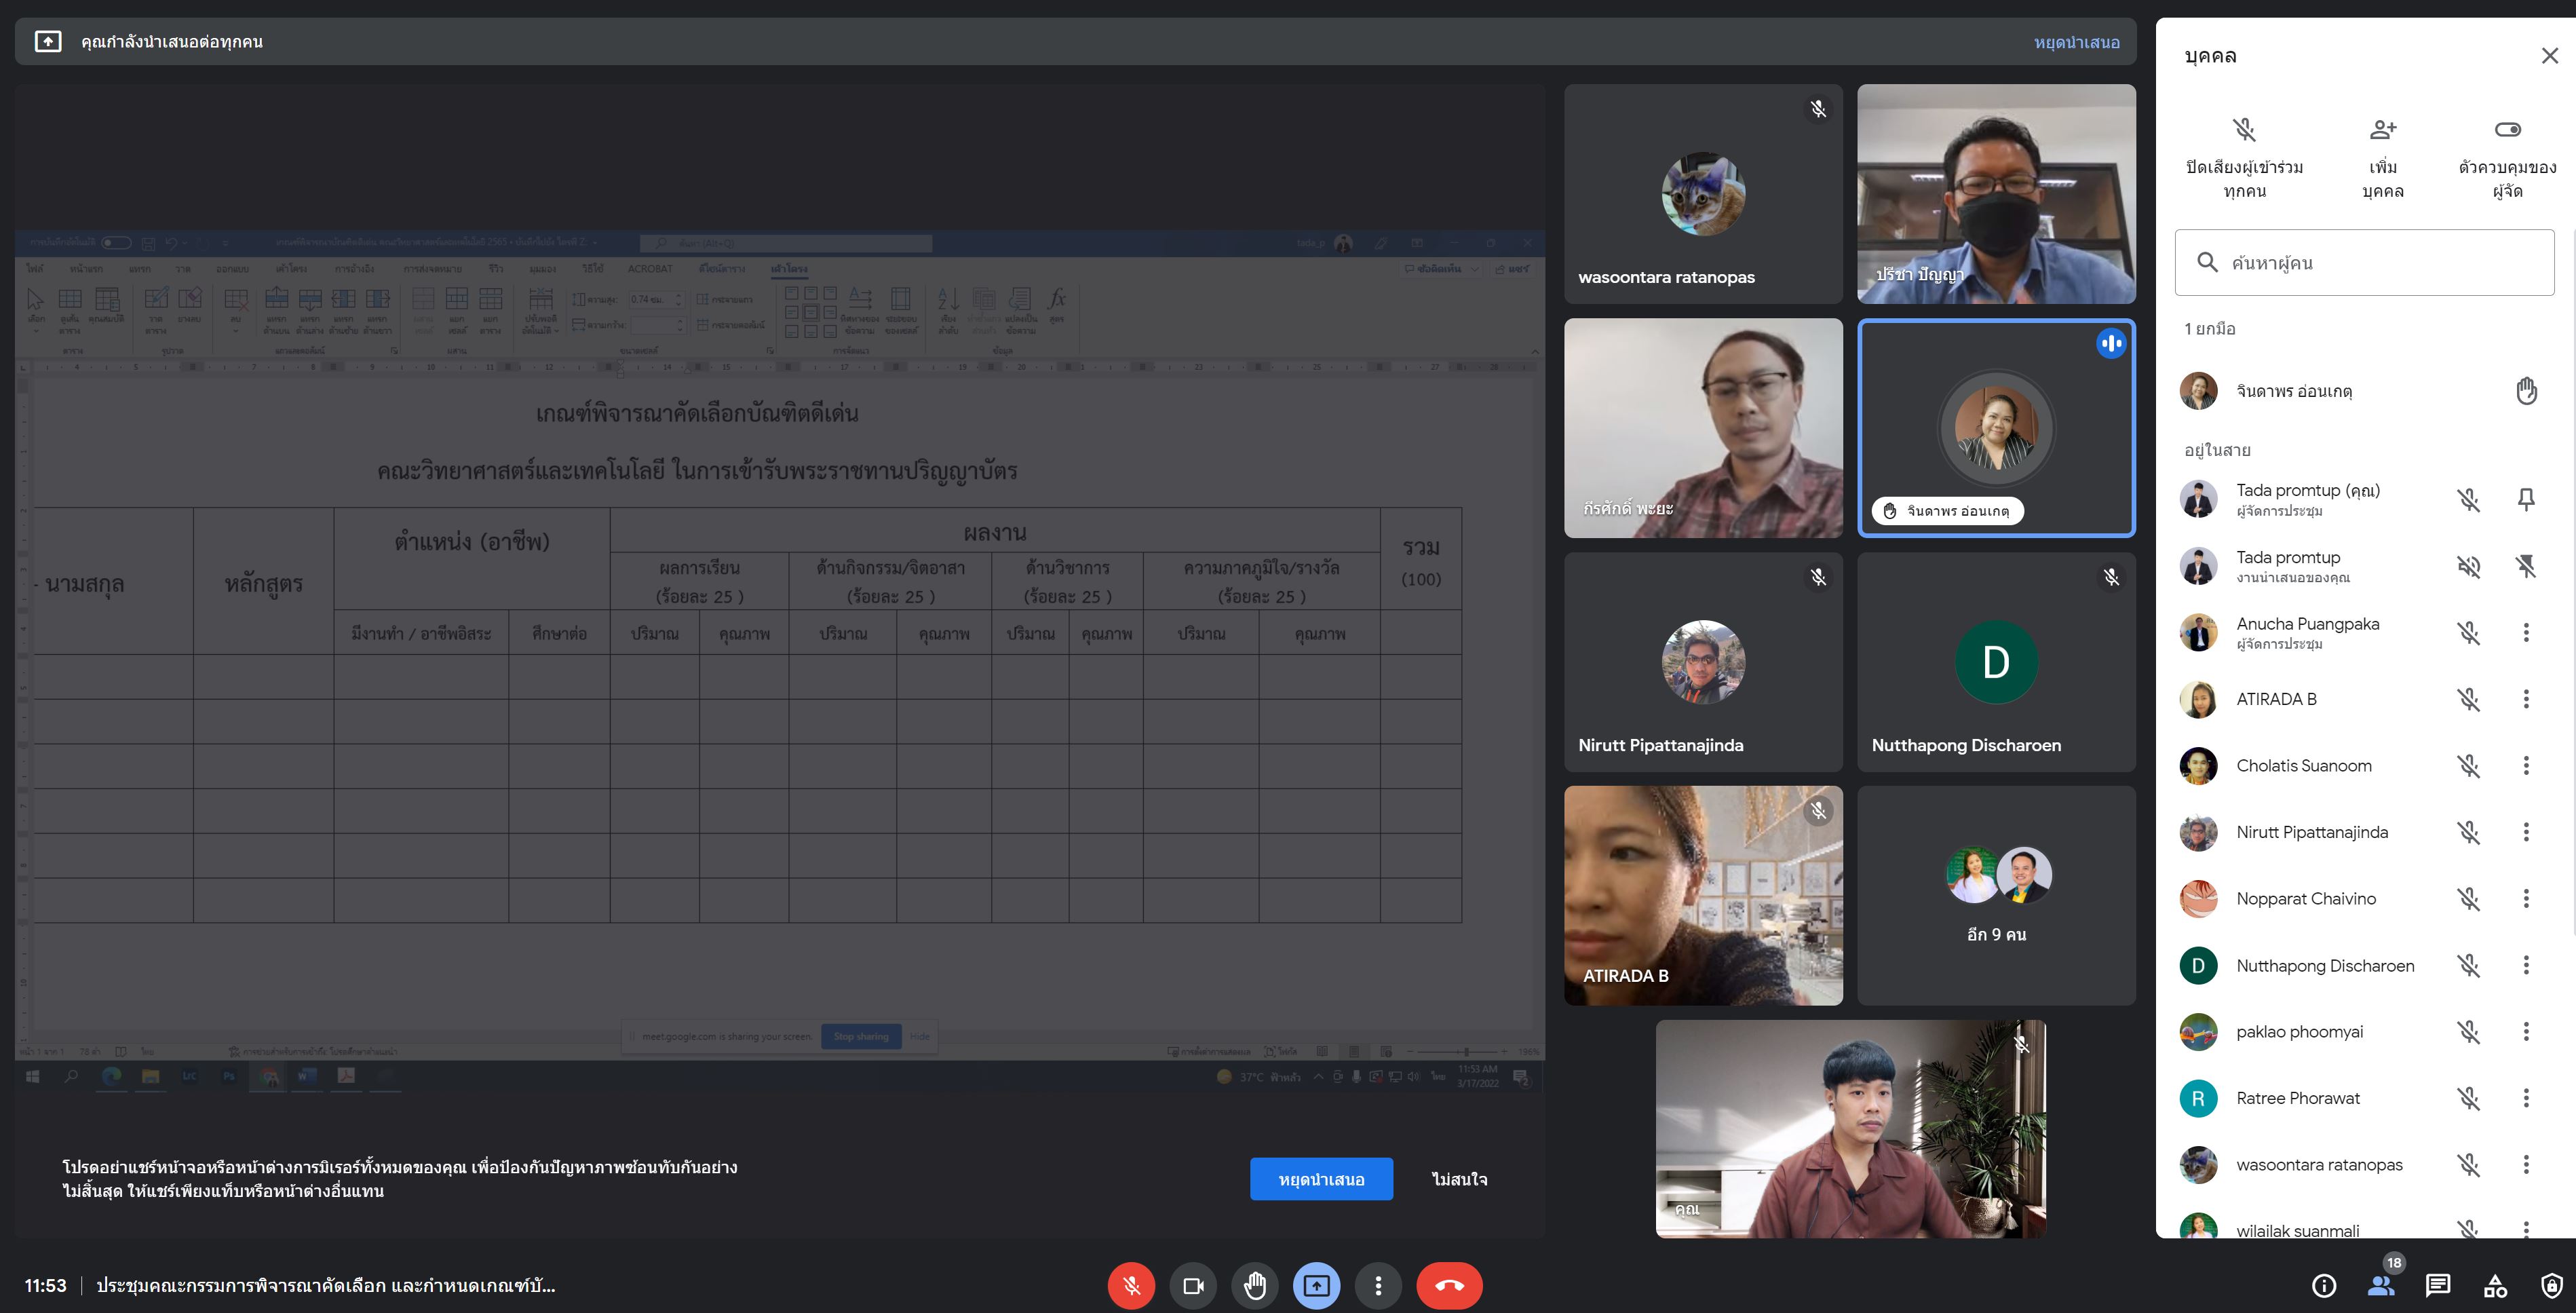The height and width of the screenshot is (1313, 2576).
Task: Open the chat panel icon
Action: tap(2438, 1285)
